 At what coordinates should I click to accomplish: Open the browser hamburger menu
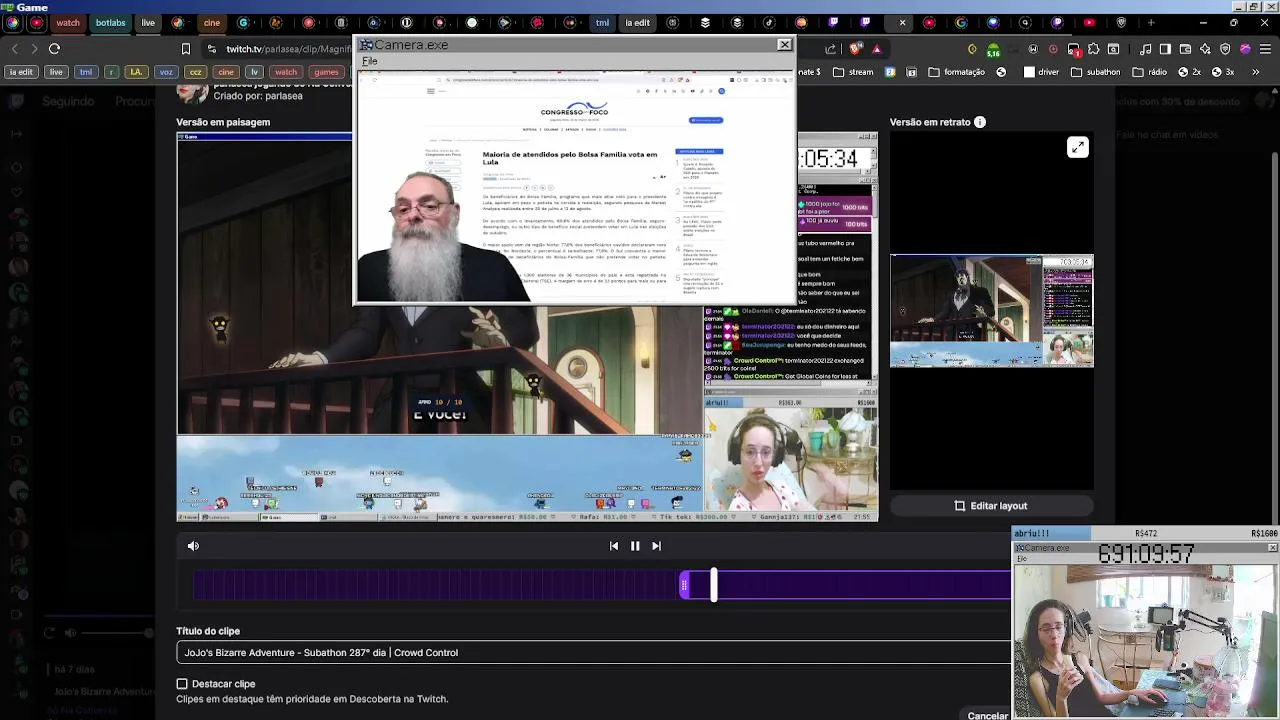pos(1266,48)
